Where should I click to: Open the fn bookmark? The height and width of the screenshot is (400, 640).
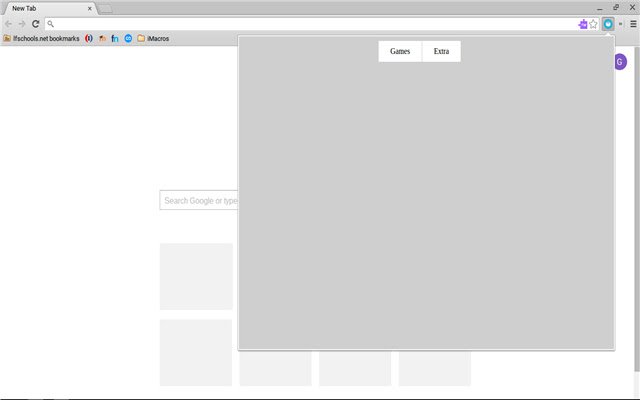(115, 38)
